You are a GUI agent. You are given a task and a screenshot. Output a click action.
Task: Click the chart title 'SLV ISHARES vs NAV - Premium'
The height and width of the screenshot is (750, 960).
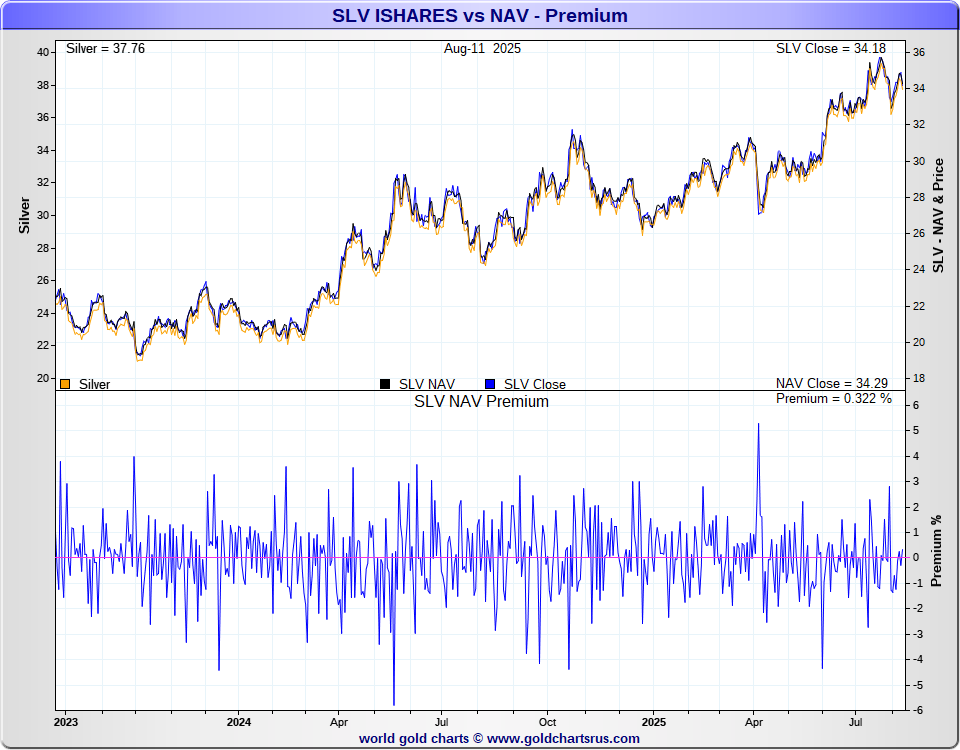tap(480, 15)
